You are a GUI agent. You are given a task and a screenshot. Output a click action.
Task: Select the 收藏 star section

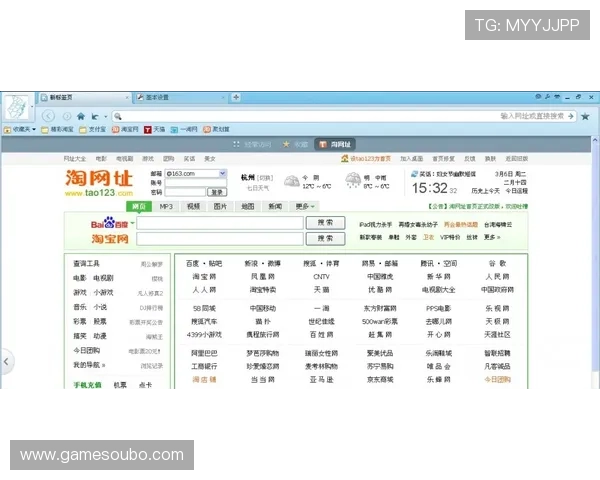coord(295,144)
